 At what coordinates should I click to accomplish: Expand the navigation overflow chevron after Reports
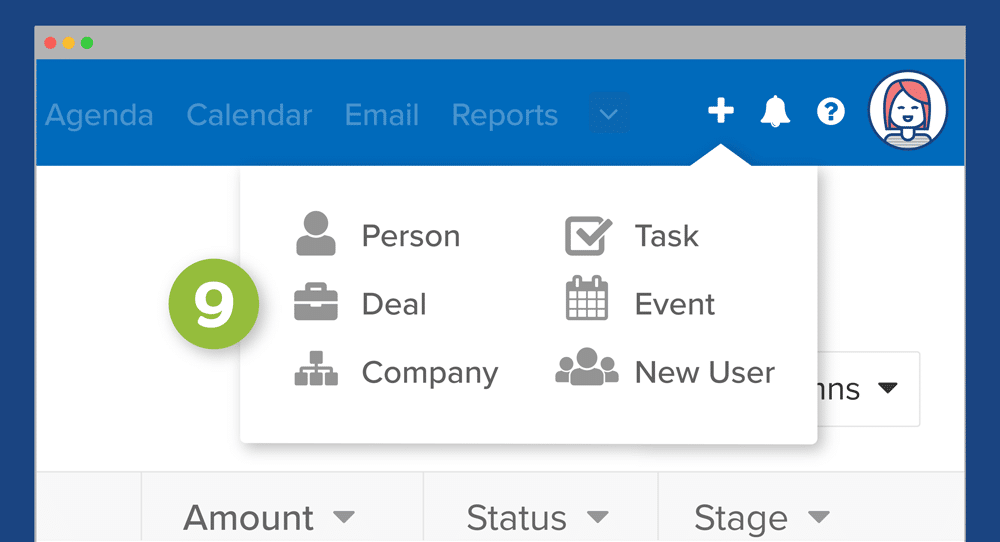609,113
